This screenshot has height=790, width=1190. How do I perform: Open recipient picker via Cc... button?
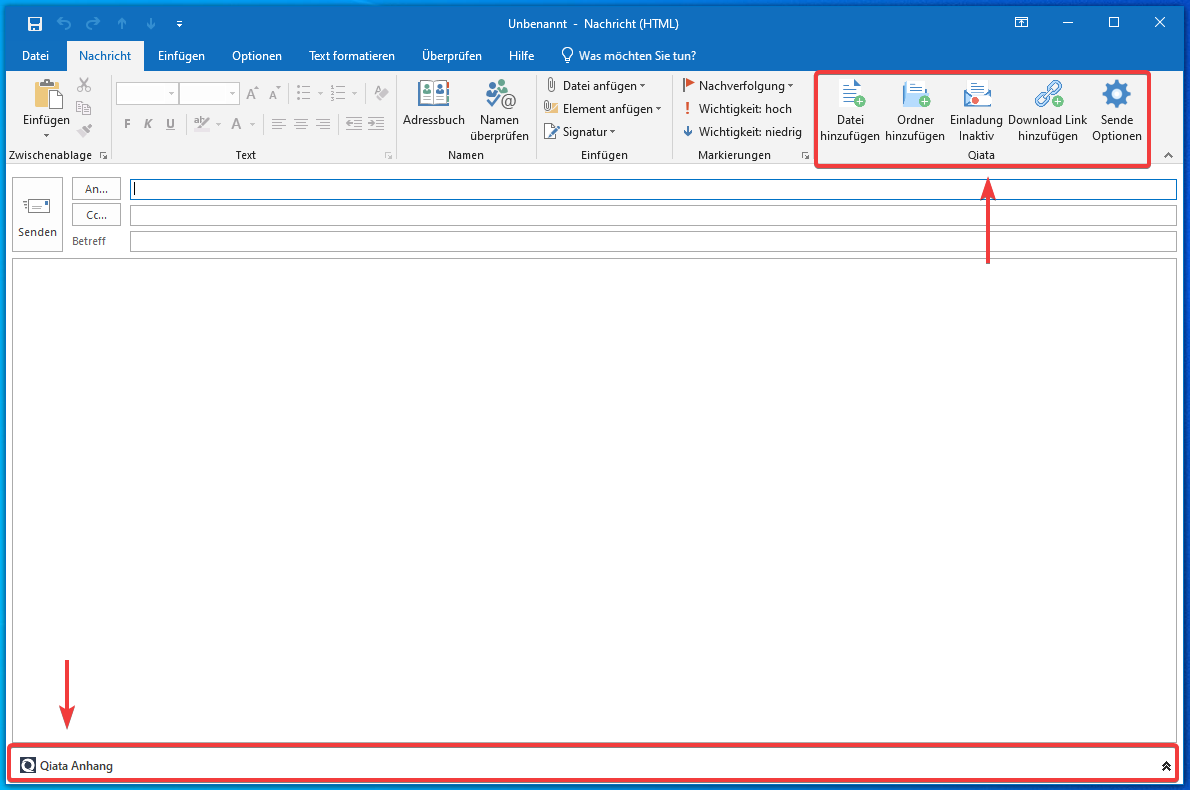pyautogui.click(x=96, y=214)
